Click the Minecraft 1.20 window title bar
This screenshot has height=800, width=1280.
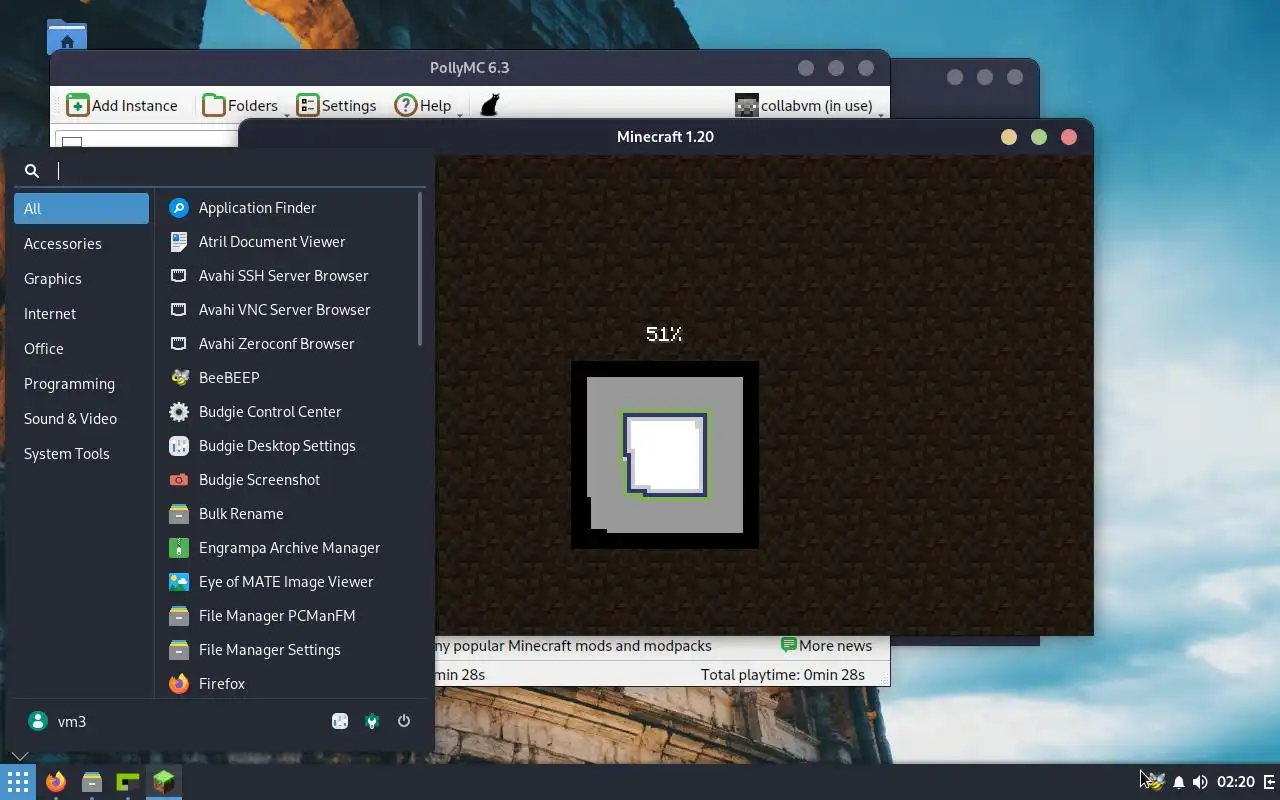click(x=665, y=137)
